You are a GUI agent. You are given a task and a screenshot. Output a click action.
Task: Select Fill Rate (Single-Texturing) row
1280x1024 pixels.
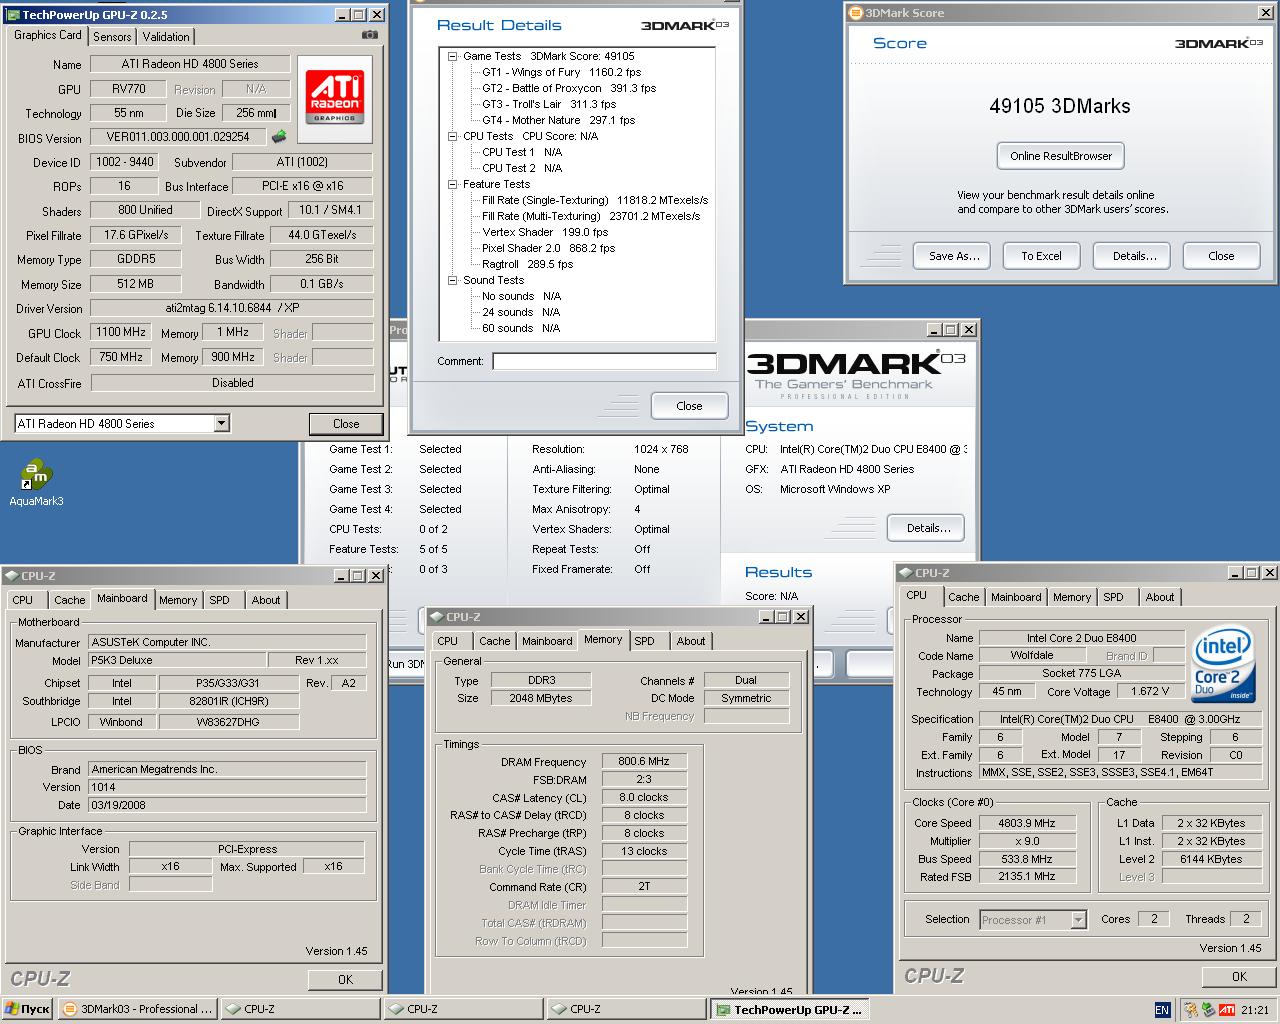(x=595, y=200)
